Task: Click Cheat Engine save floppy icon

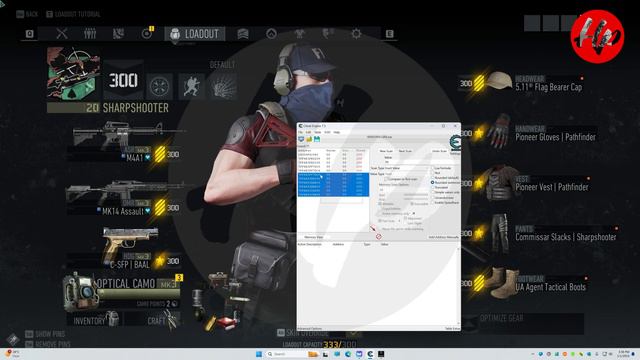Action: (x=317, y=139)
